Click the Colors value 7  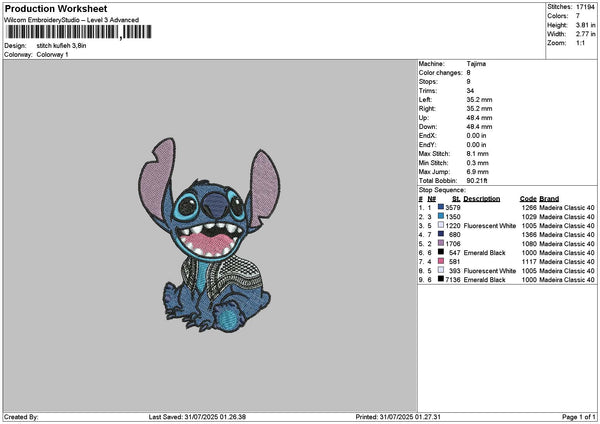578,16
